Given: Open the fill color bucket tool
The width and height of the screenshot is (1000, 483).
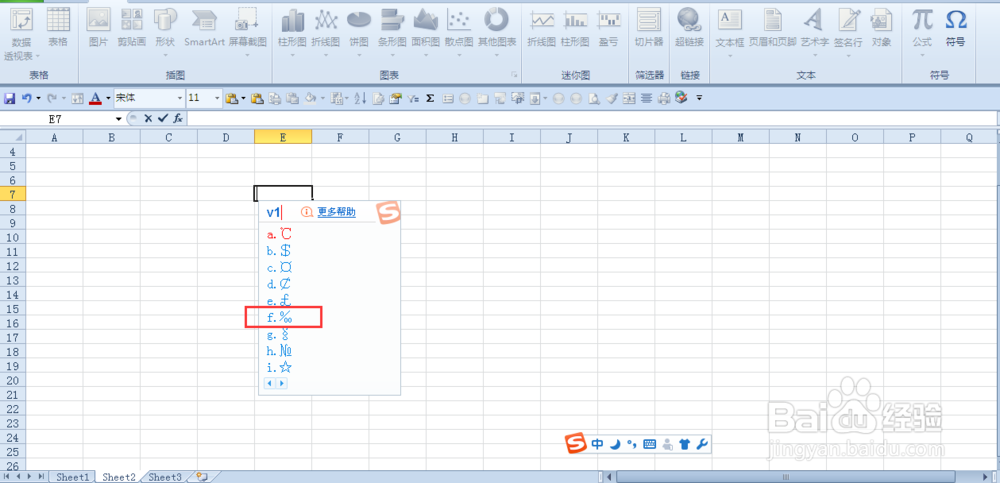Looking at the screenshot, I should 310,98.
